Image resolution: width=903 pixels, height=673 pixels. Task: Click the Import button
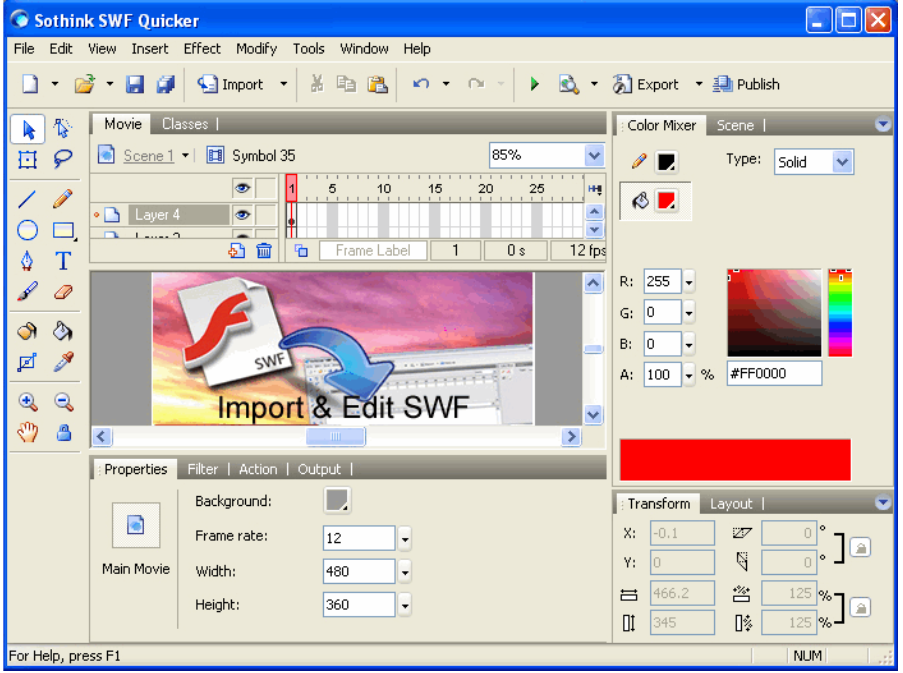(x=230, y=84)
